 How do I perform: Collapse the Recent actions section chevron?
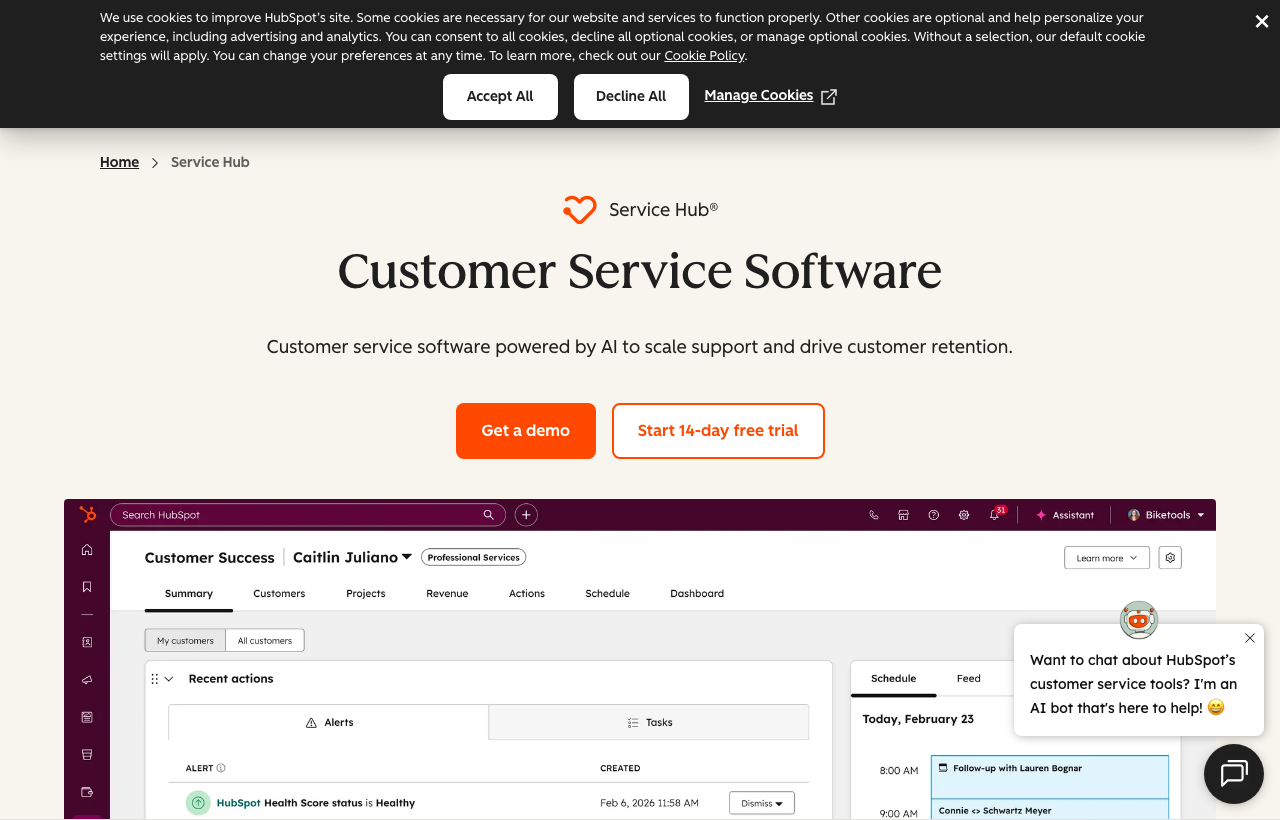[169, 679]
